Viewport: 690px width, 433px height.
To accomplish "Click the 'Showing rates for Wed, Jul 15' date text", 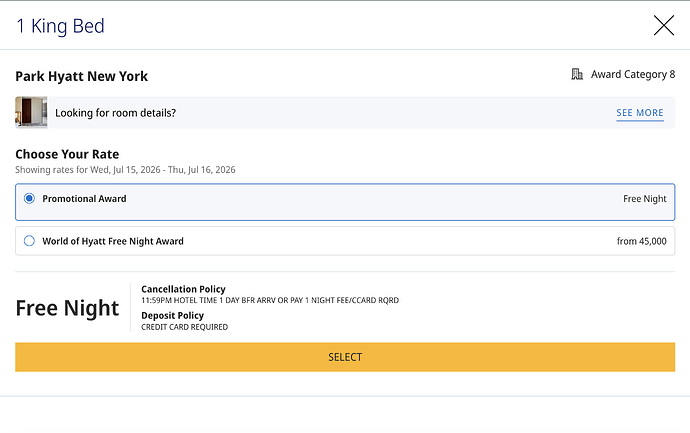I will click(x=125, y=170).
